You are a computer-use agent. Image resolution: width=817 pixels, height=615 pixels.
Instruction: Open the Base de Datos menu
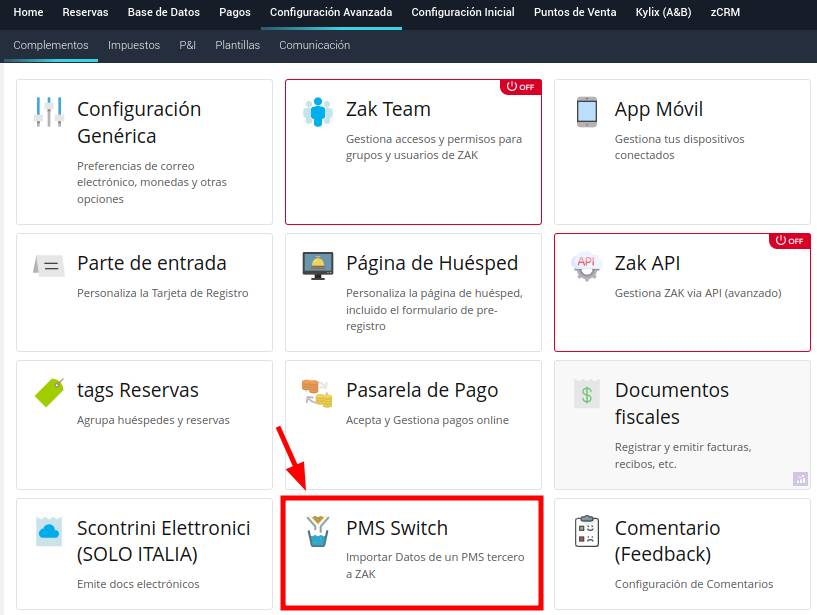pos(164,12)
